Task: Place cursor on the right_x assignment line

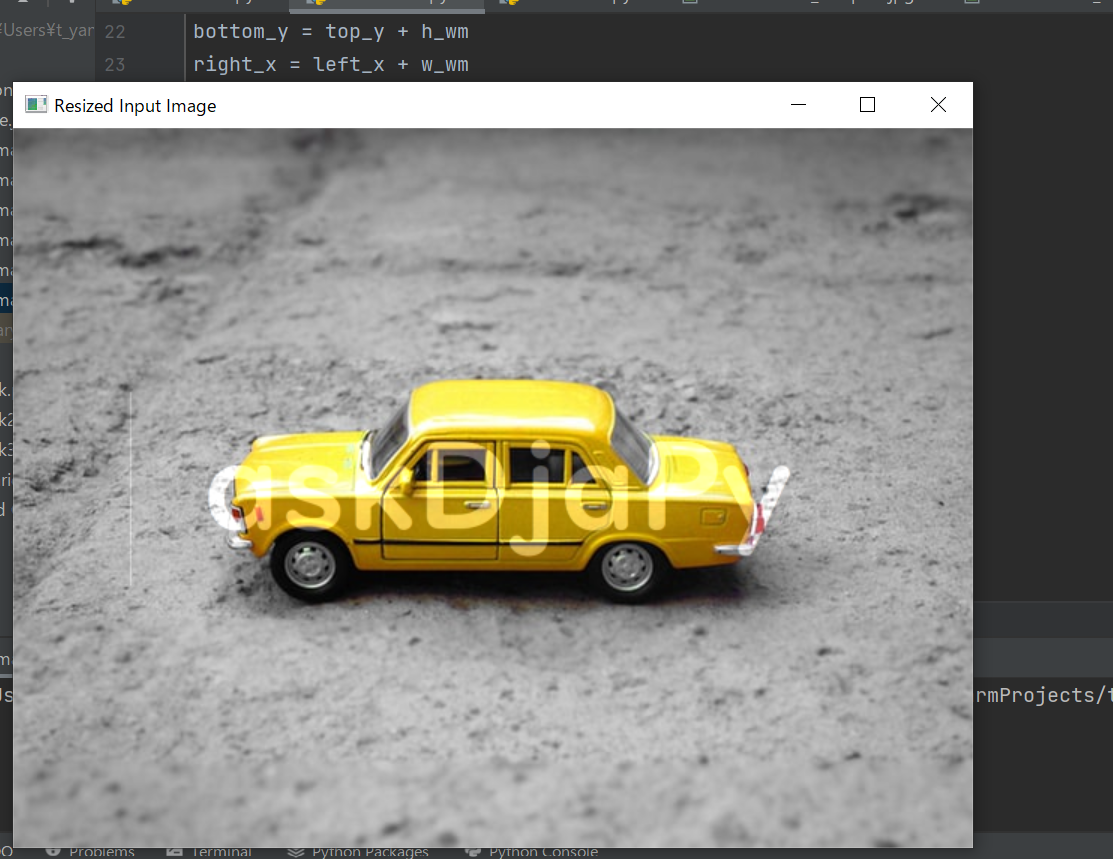Action: pos(330,65)
